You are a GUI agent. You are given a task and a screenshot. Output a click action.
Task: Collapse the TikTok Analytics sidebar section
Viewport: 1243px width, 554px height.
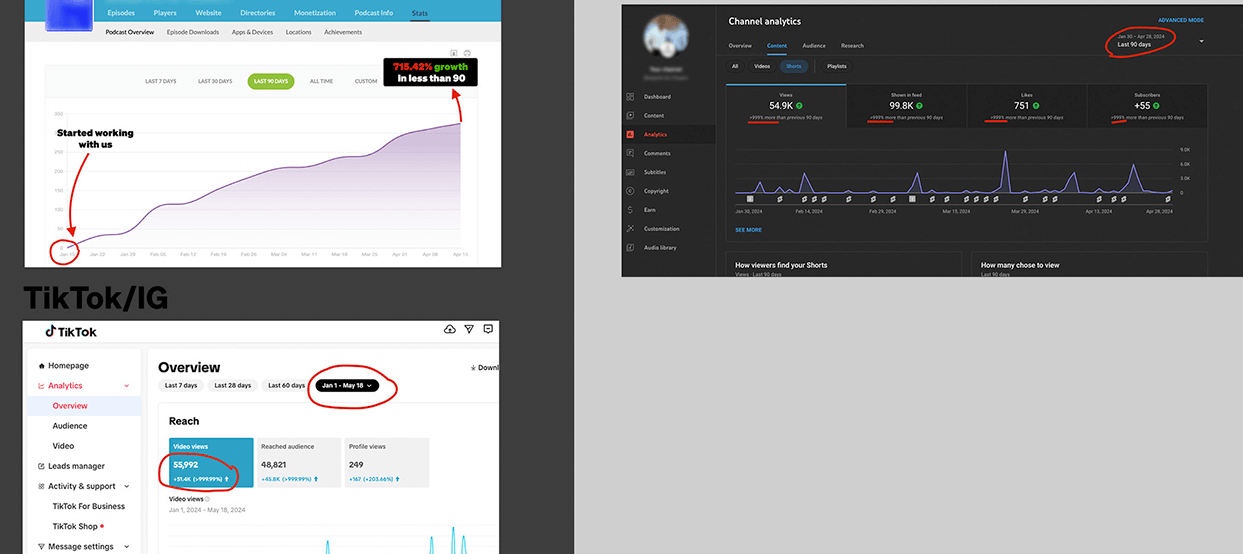coord(126,386)
